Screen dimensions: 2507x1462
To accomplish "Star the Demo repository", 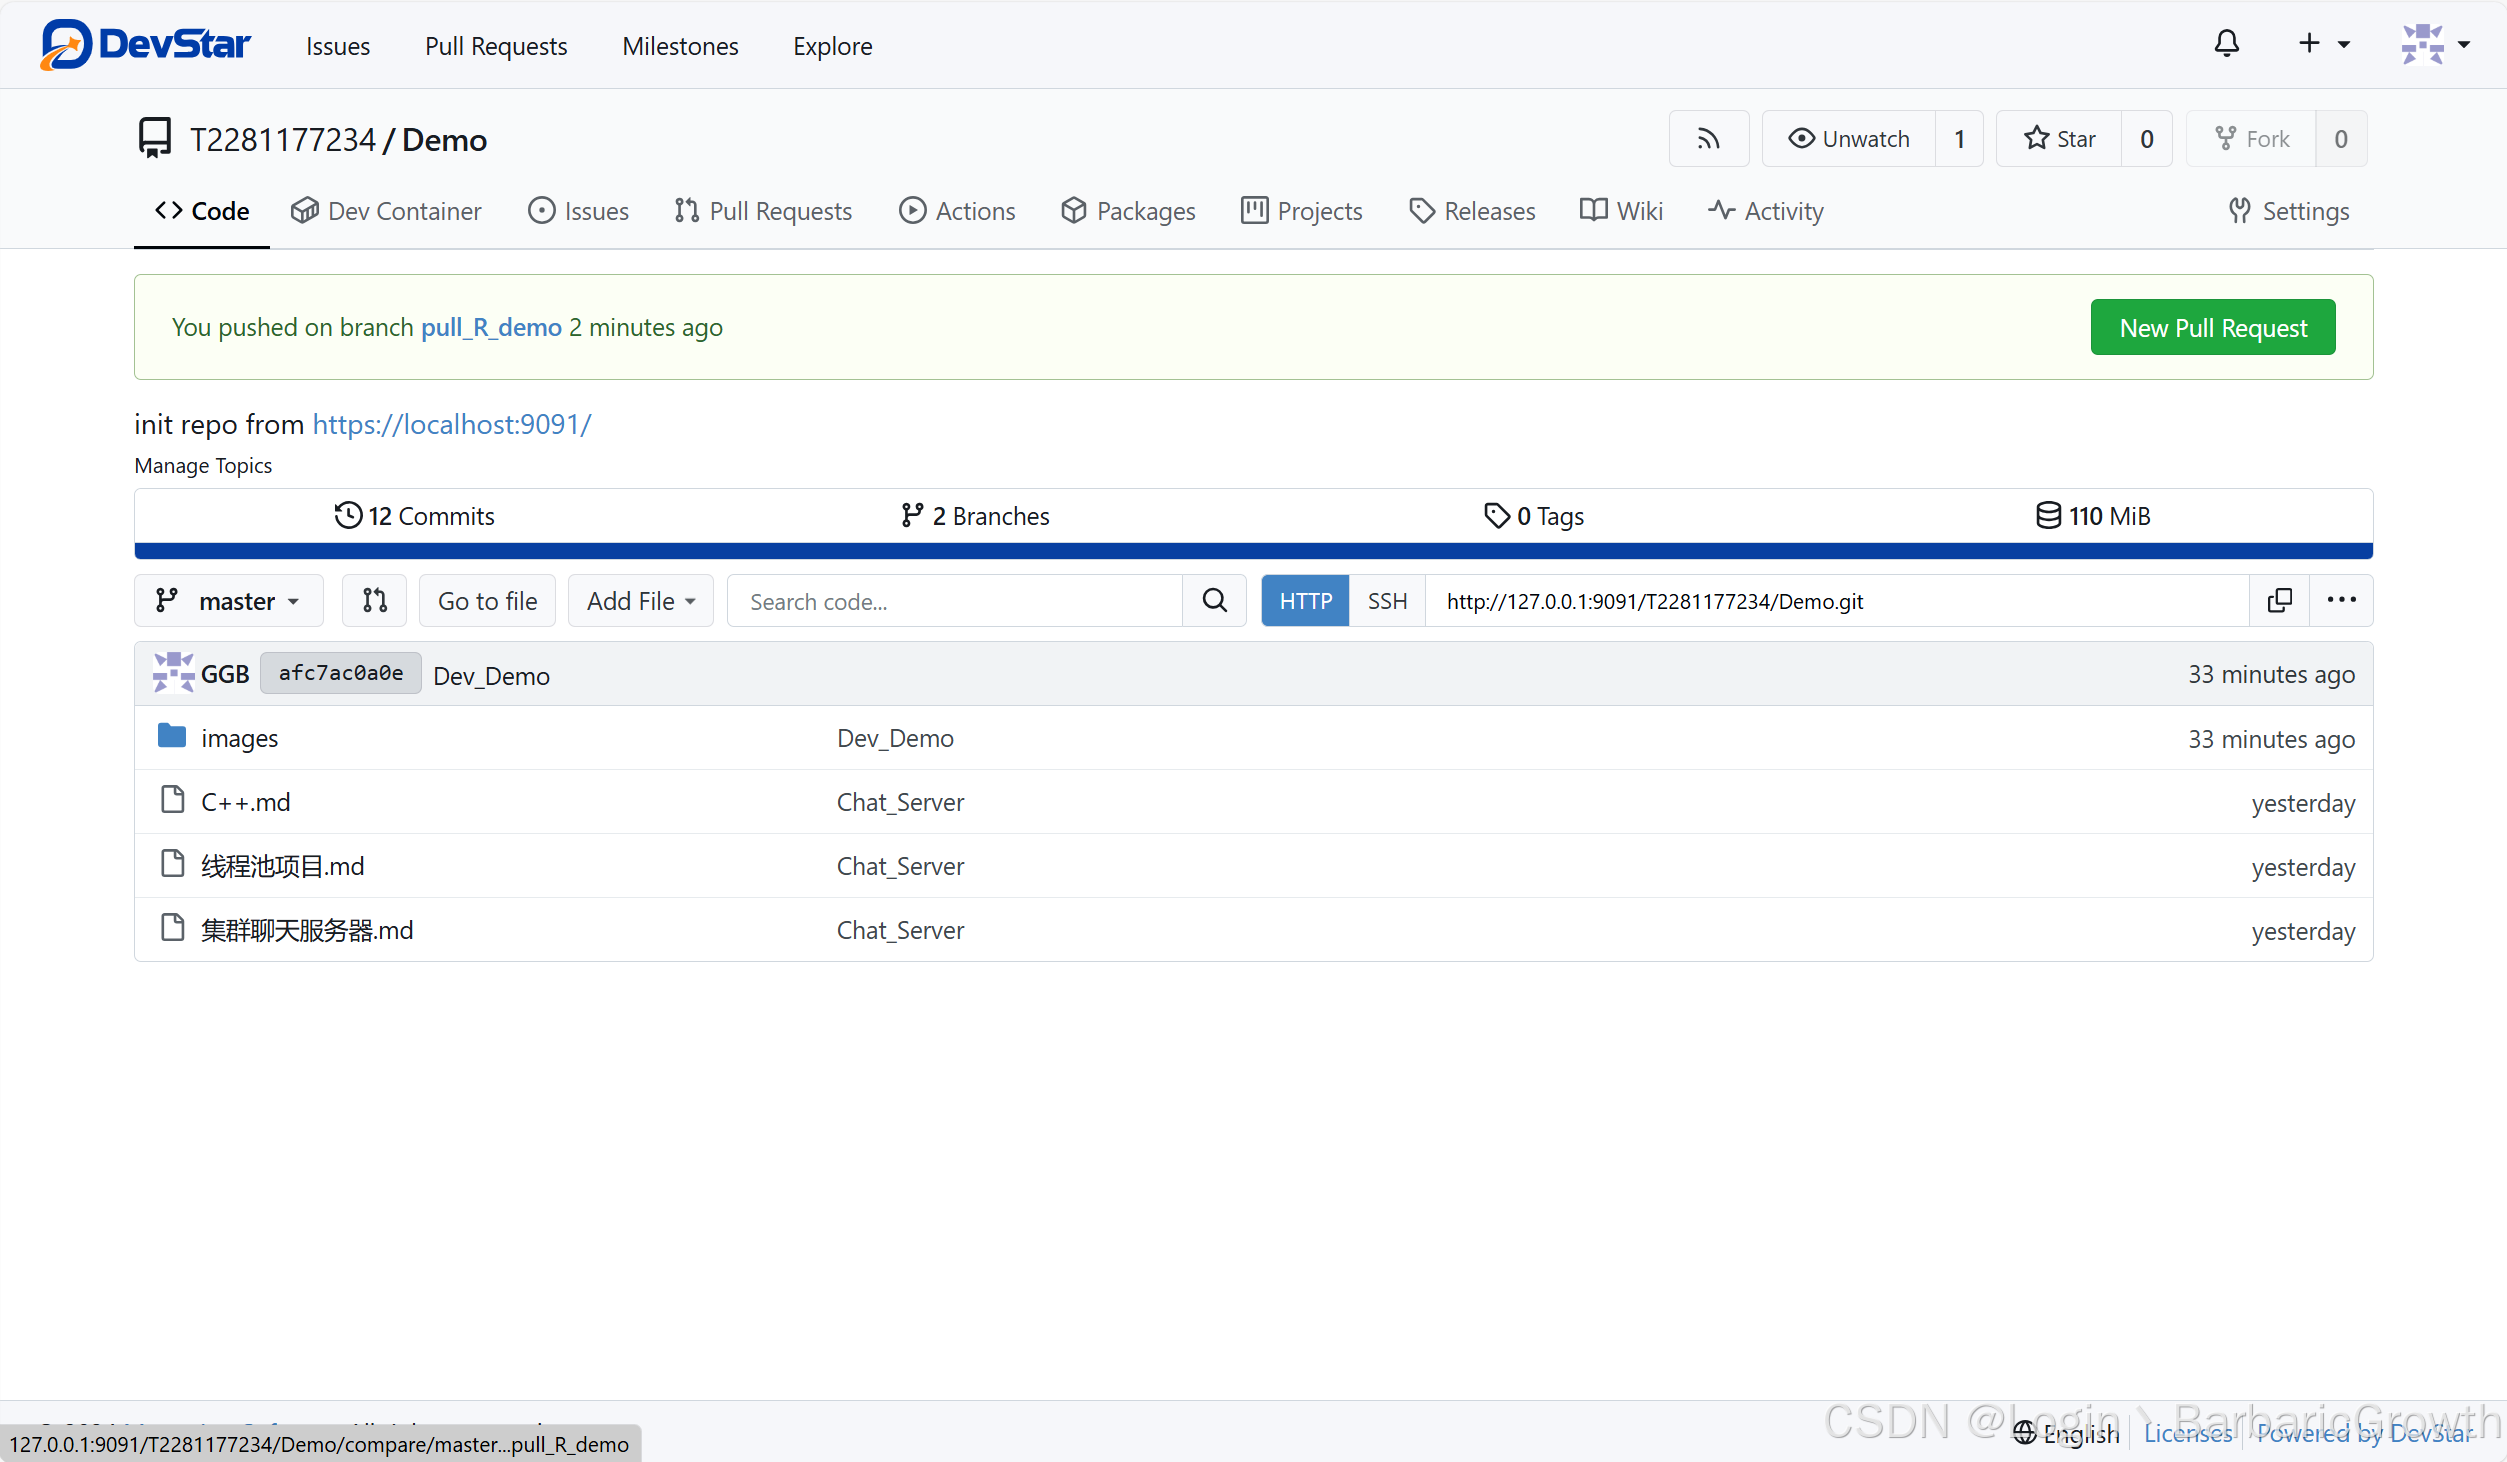I will 2059,139.
